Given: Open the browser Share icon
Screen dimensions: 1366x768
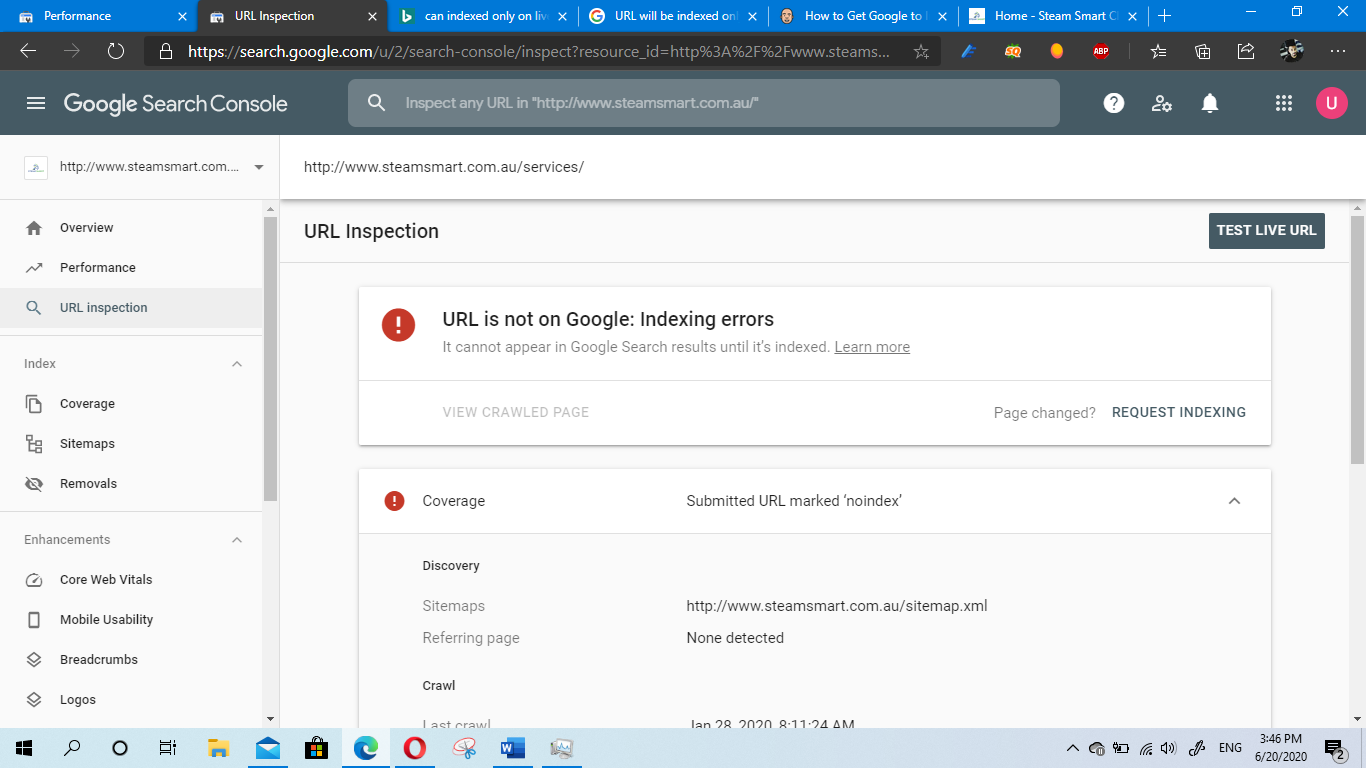Looking at the screenshot, I should pos(1246,51).
